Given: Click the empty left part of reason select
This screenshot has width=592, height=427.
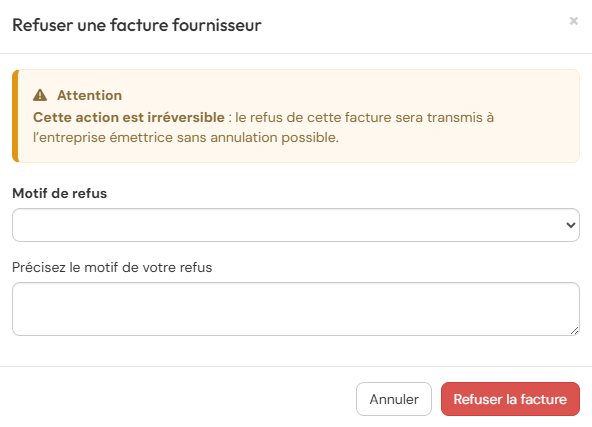Looking at the screenshot, I should click(x=151, y=225).
